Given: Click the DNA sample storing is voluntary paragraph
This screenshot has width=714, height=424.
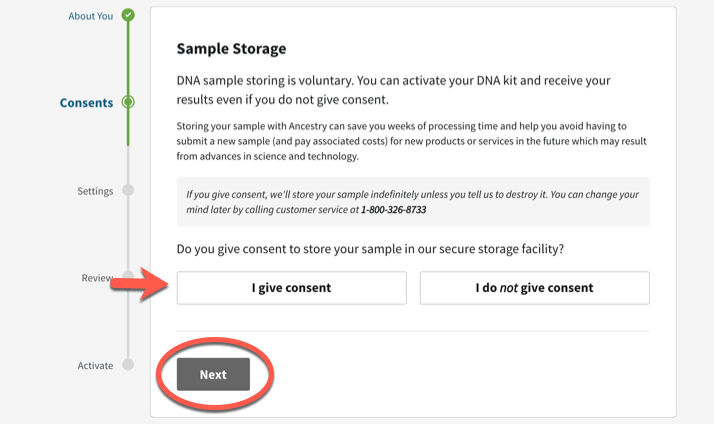Looking at the screenshot, I should [x=393, y=90].
